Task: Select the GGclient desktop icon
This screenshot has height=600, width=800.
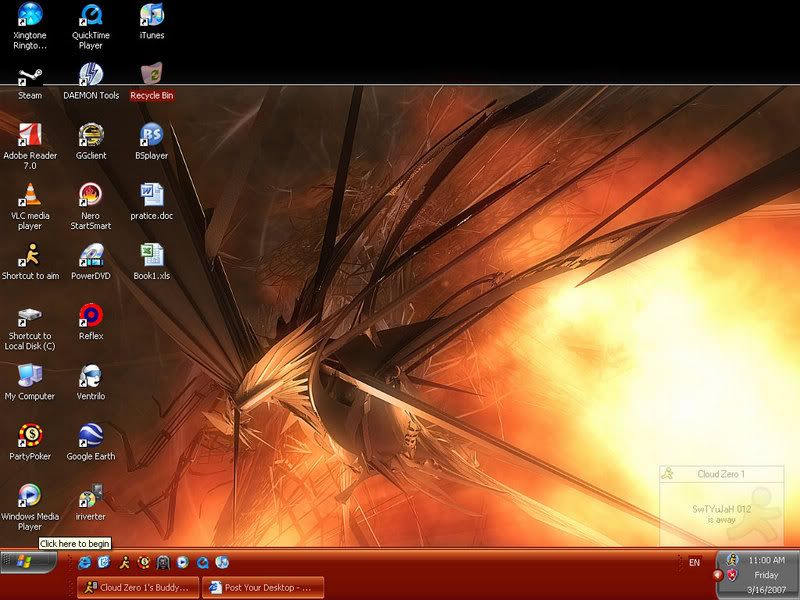Action: tap(91, 141)
